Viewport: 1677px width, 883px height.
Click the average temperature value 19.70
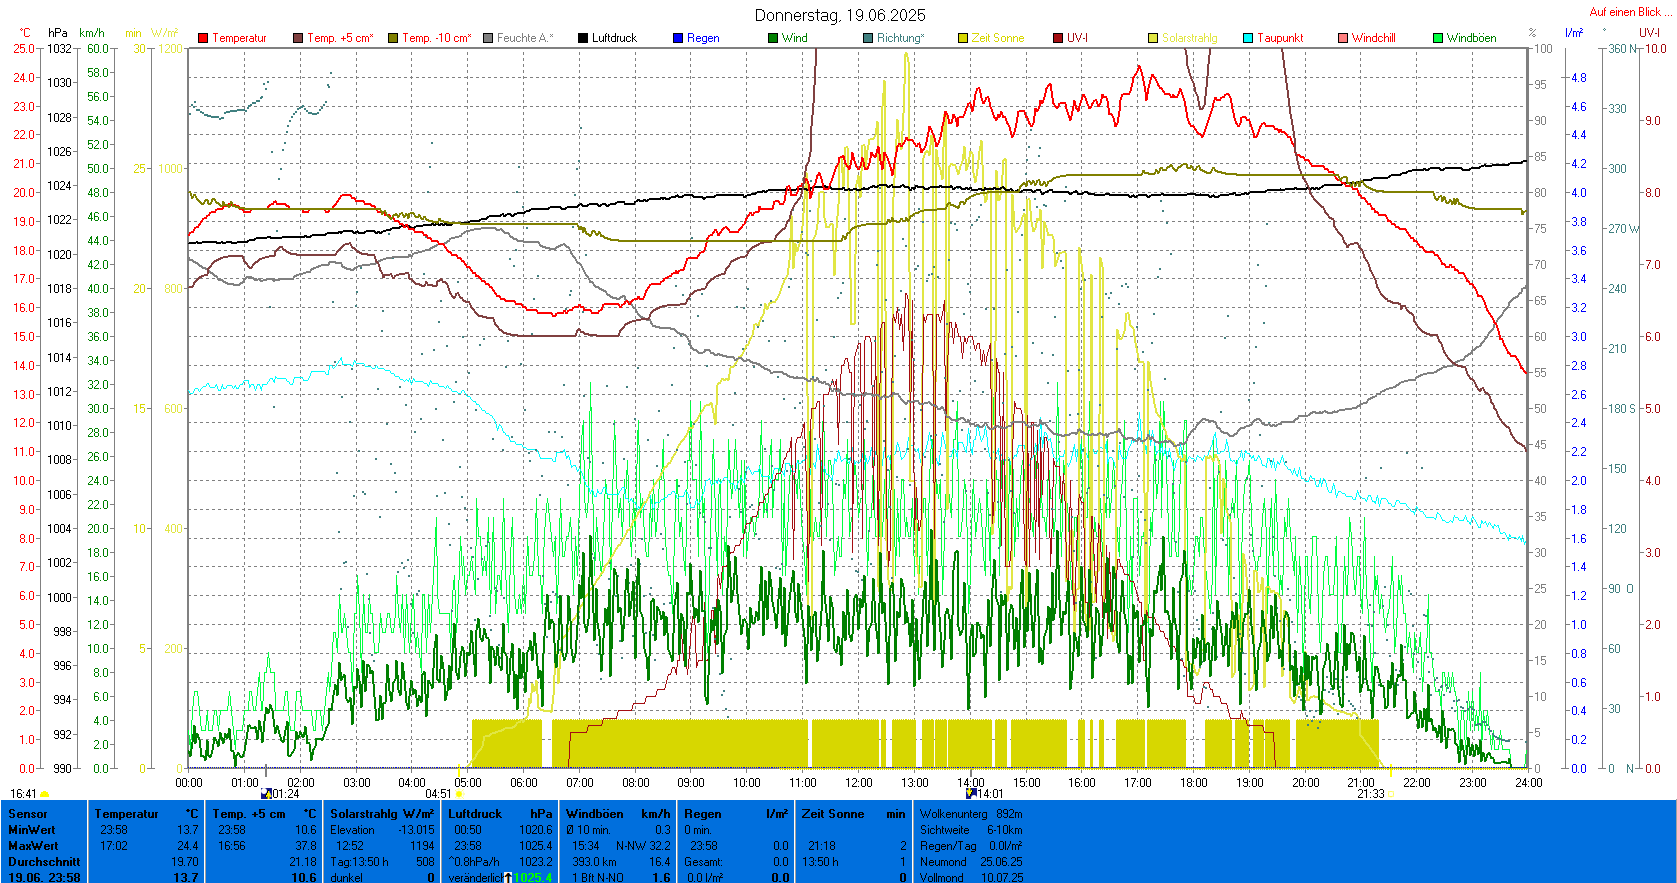coord(184,862)
